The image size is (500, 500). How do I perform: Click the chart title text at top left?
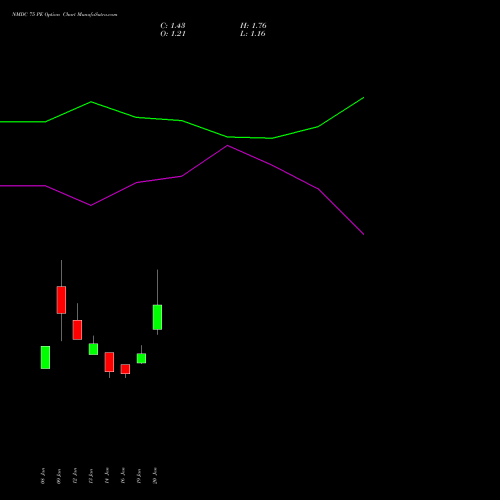coord(64,15)
